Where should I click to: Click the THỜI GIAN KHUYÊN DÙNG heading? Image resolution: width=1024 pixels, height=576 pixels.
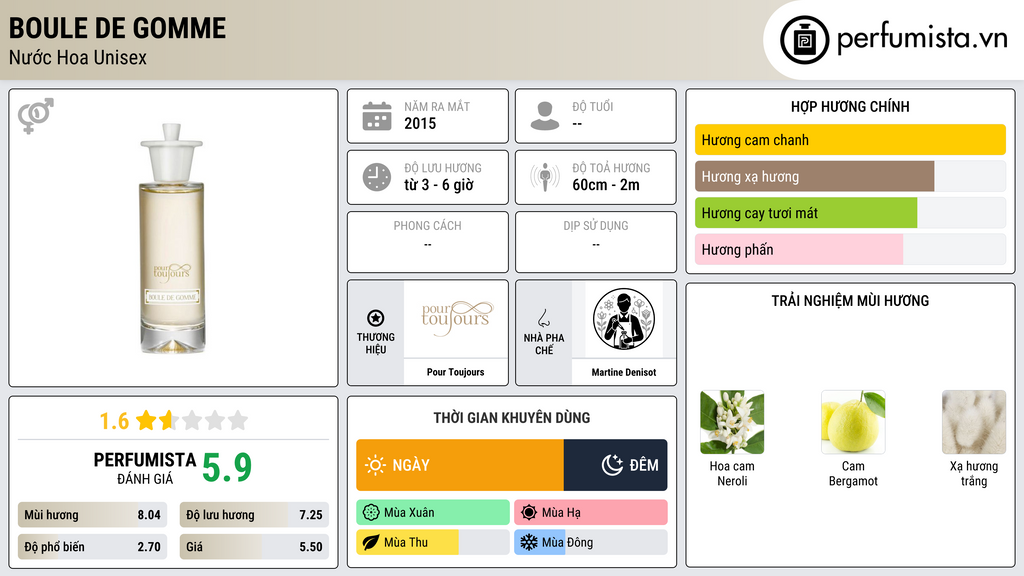pos(512,418)
